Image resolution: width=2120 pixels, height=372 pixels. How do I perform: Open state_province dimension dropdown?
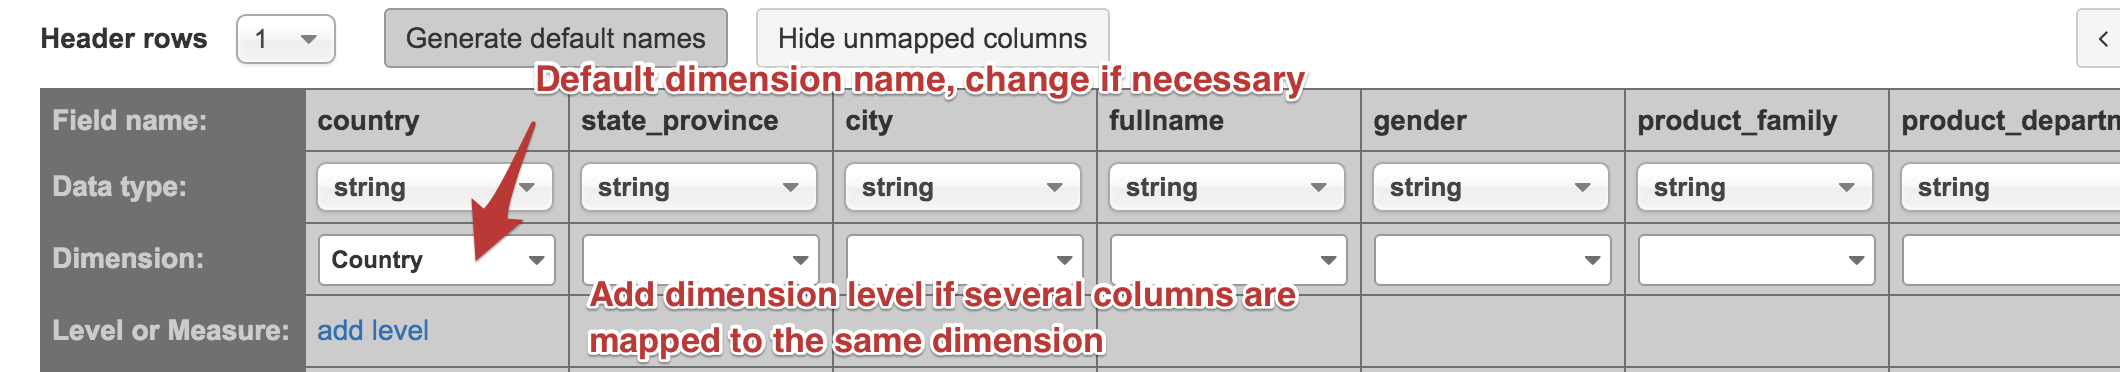701,260
